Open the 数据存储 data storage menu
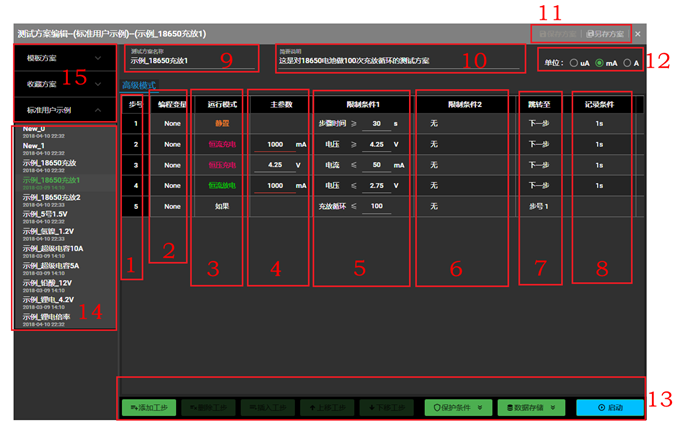680x429 pixels. click(535, 408)
